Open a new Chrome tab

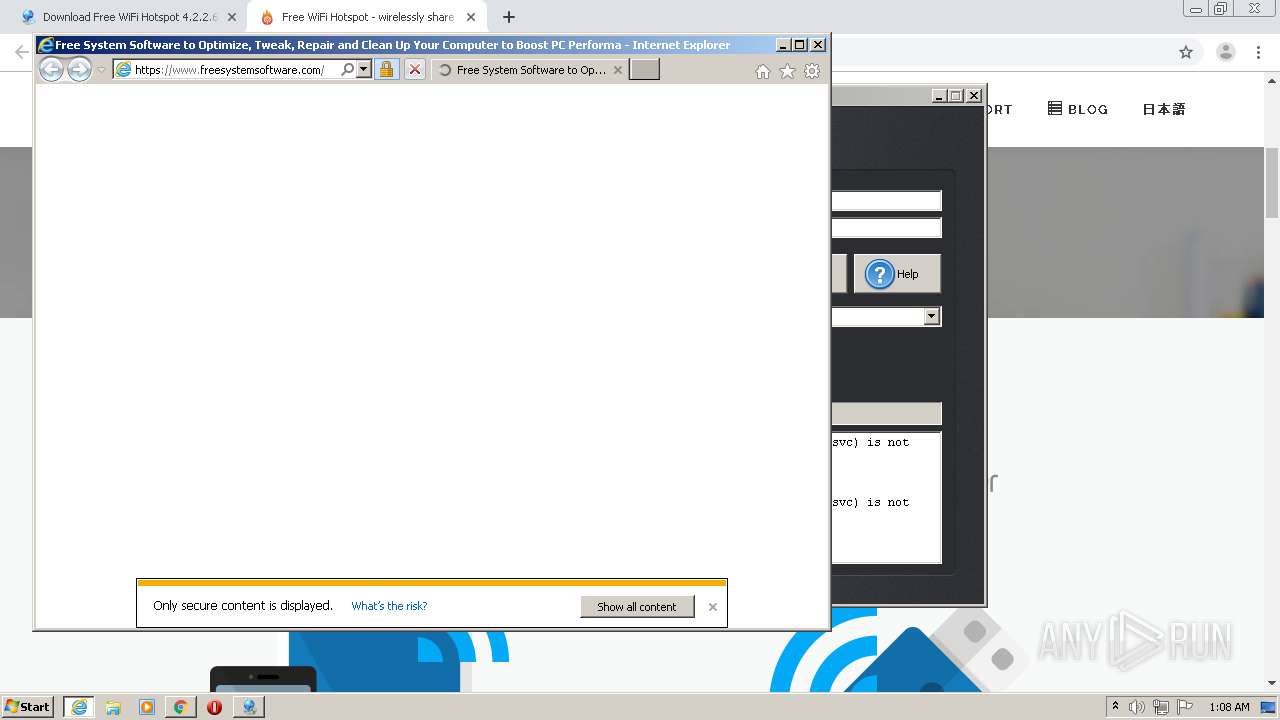coord(509,17)
